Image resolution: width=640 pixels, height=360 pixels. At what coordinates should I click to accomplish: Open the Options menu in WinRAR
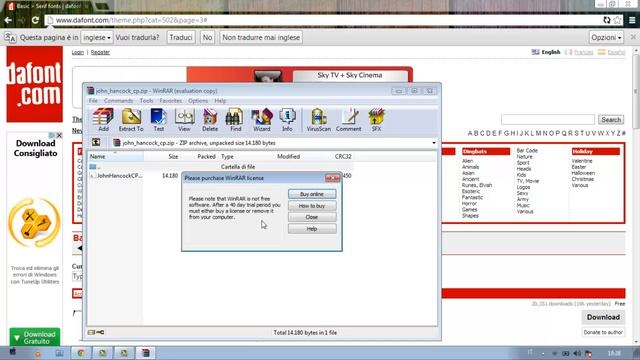(x=198, y=101)
